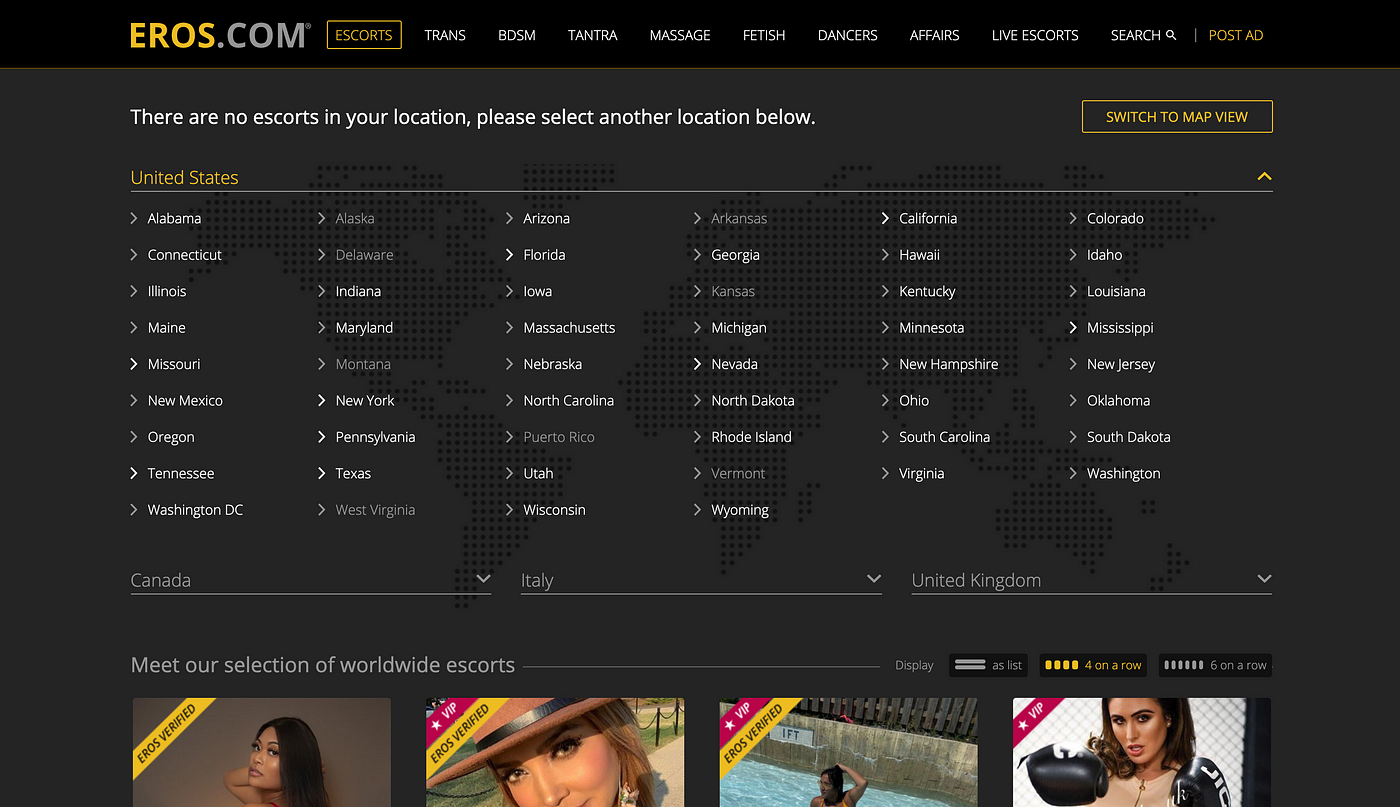Select Texas from the state list
The image size is (1400, 807).
(x=353, y=473)
